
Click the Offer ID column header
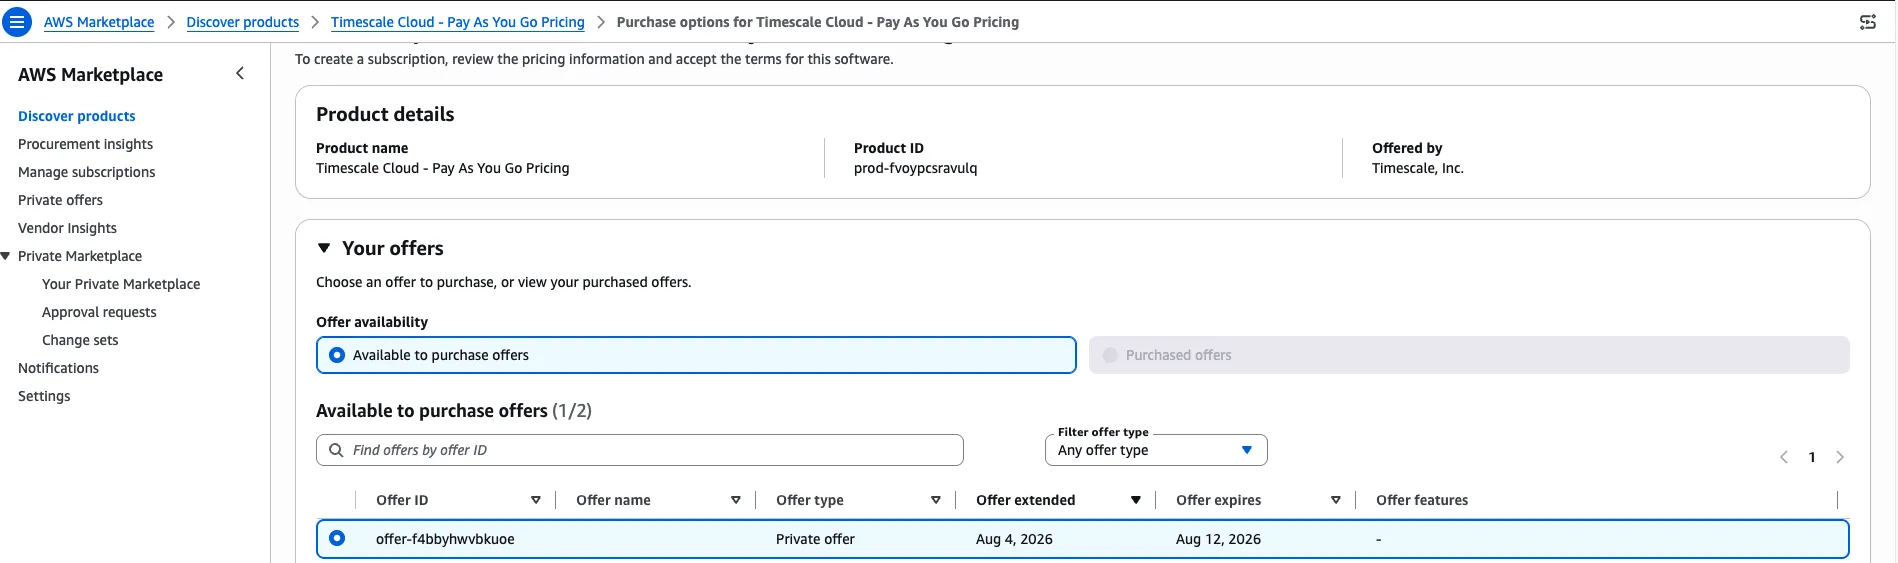pos(402,500)
